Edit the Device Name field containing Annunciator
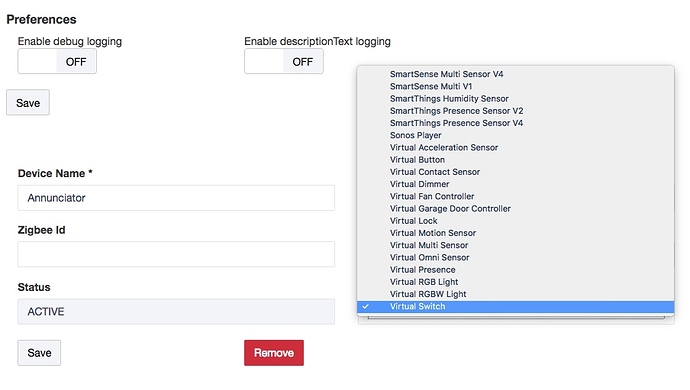690x390 pixels. 176,198
